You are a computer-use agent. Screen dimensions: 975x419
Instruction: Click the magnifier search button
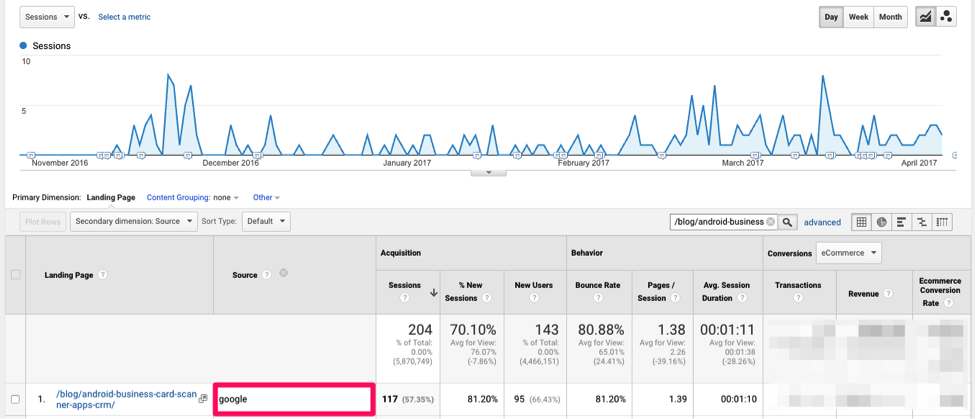tap(788, 222)
